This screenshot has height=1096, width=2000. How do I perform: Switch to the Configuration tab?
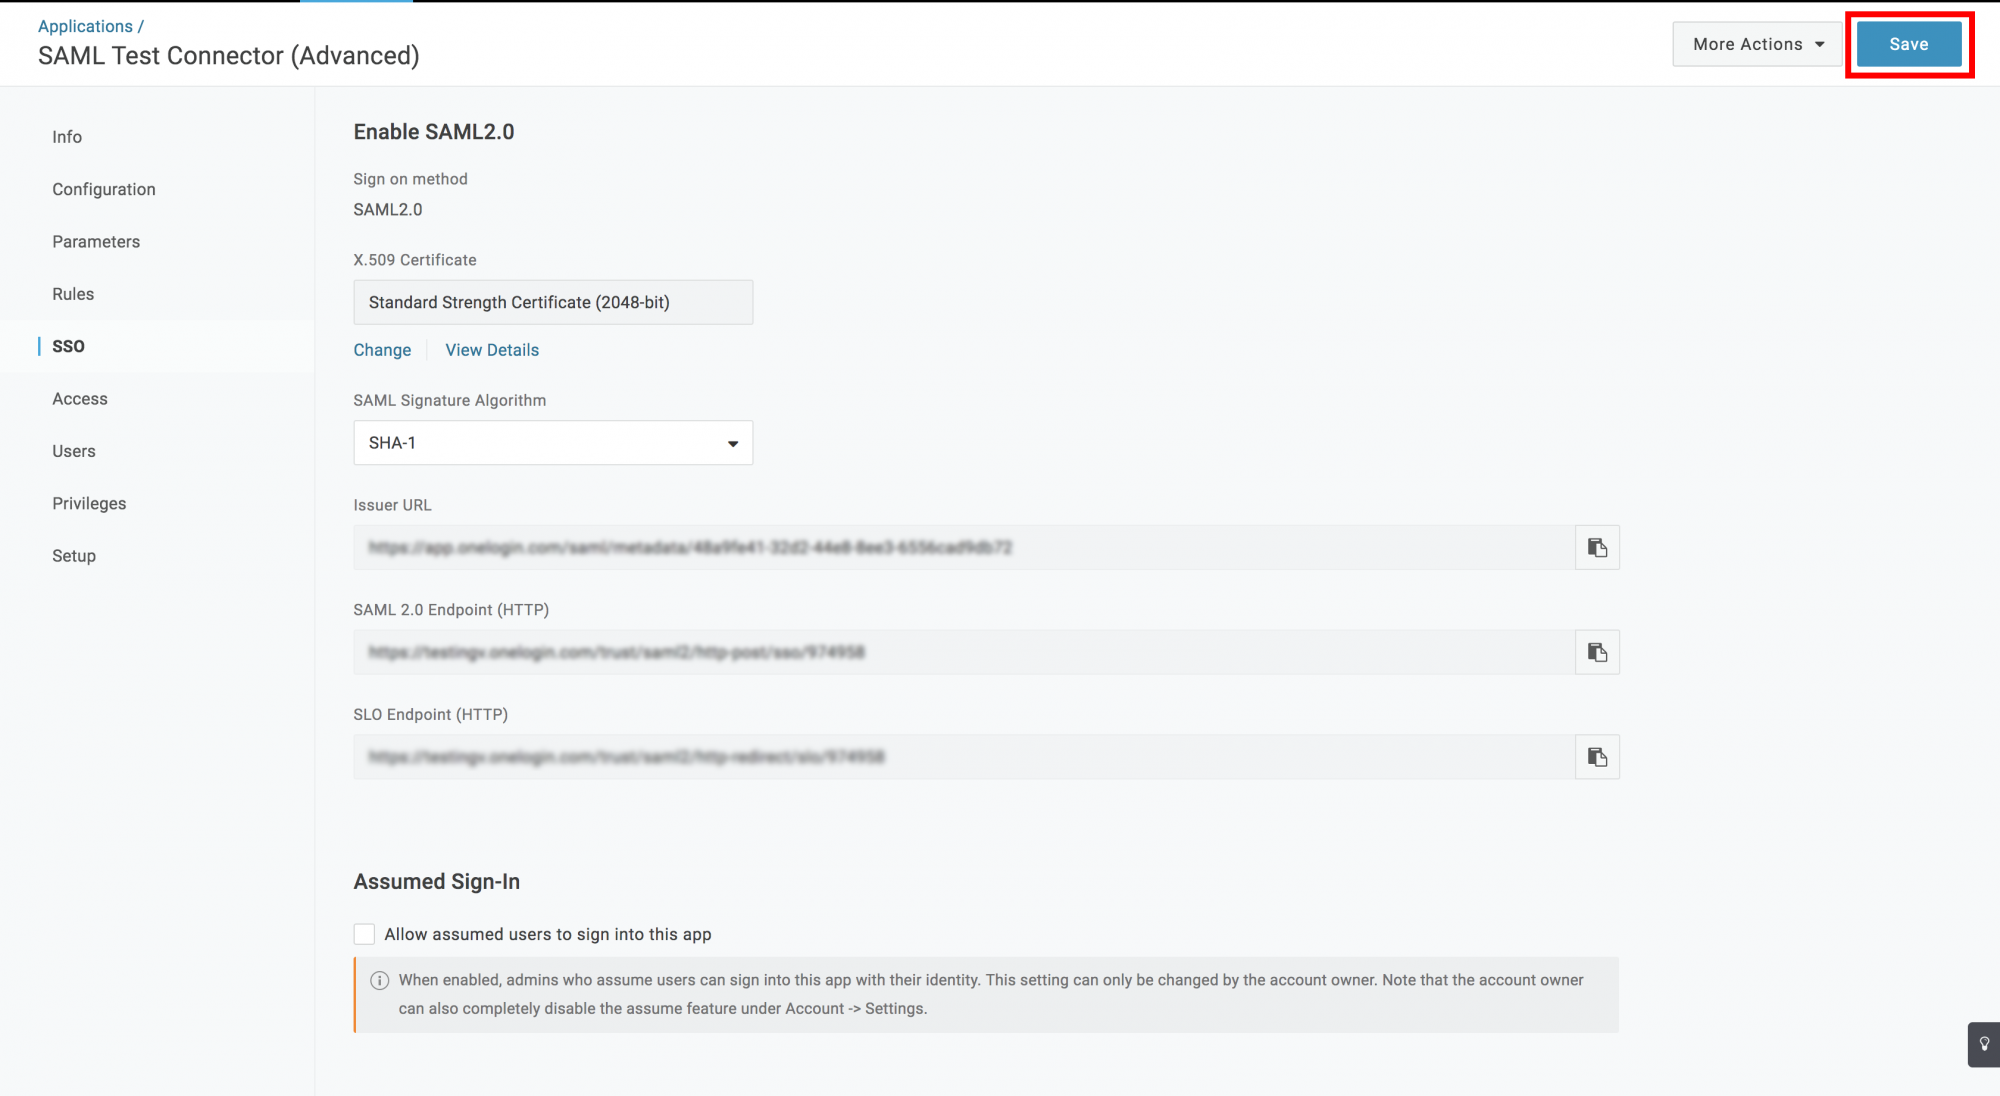coord(104,189)
